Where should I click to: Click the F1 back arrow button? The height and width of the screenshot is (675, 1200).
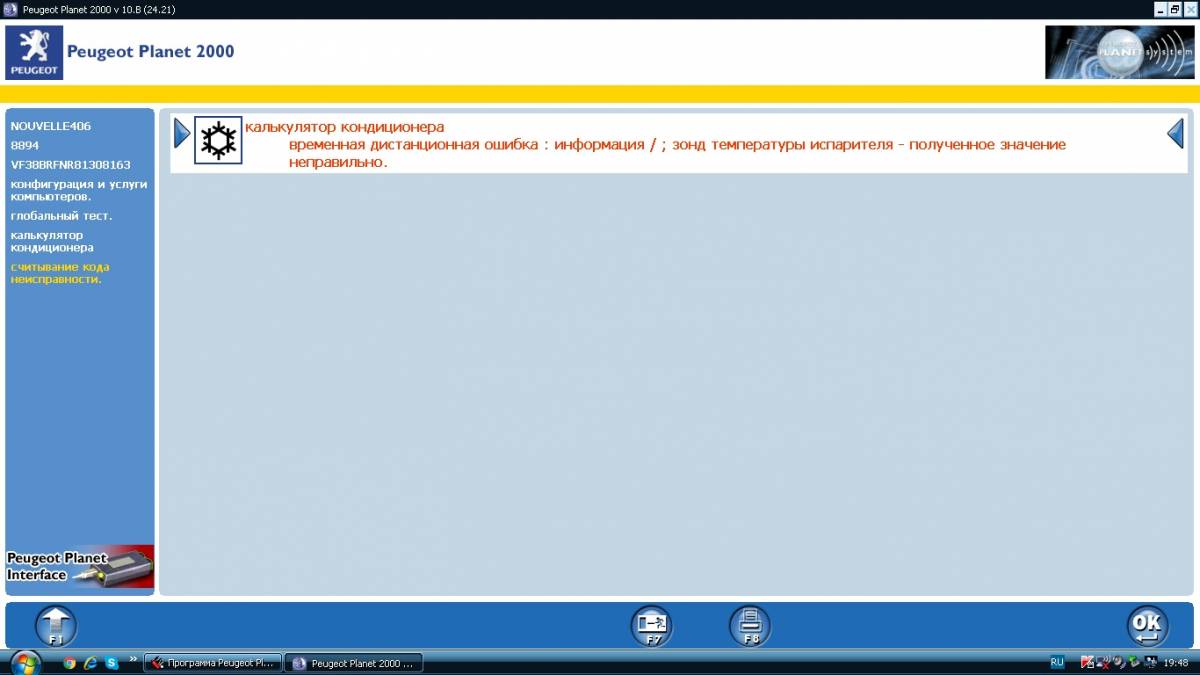[x=56, y=626]
